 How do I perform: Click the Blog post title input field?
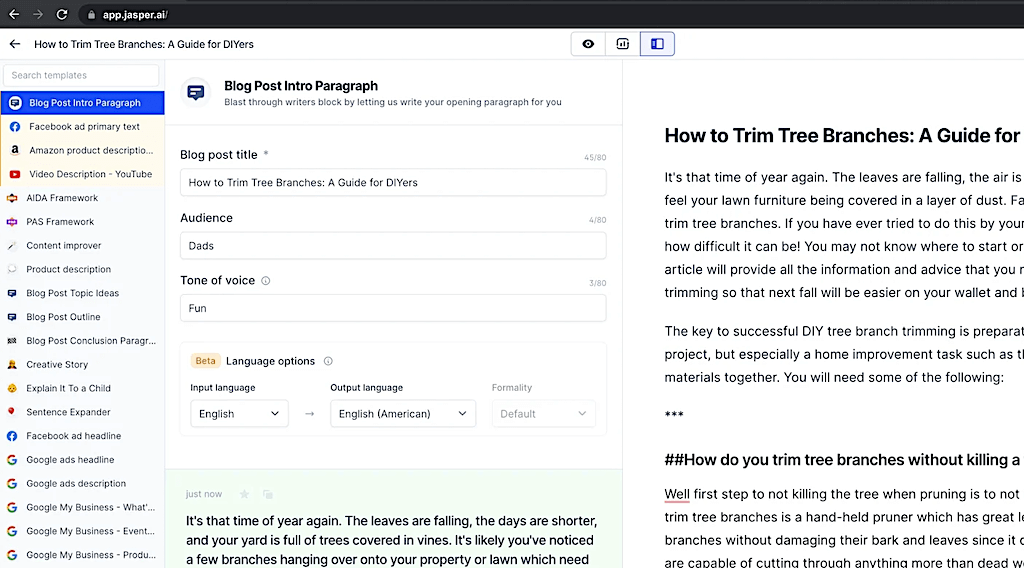[x=393, y=183]
